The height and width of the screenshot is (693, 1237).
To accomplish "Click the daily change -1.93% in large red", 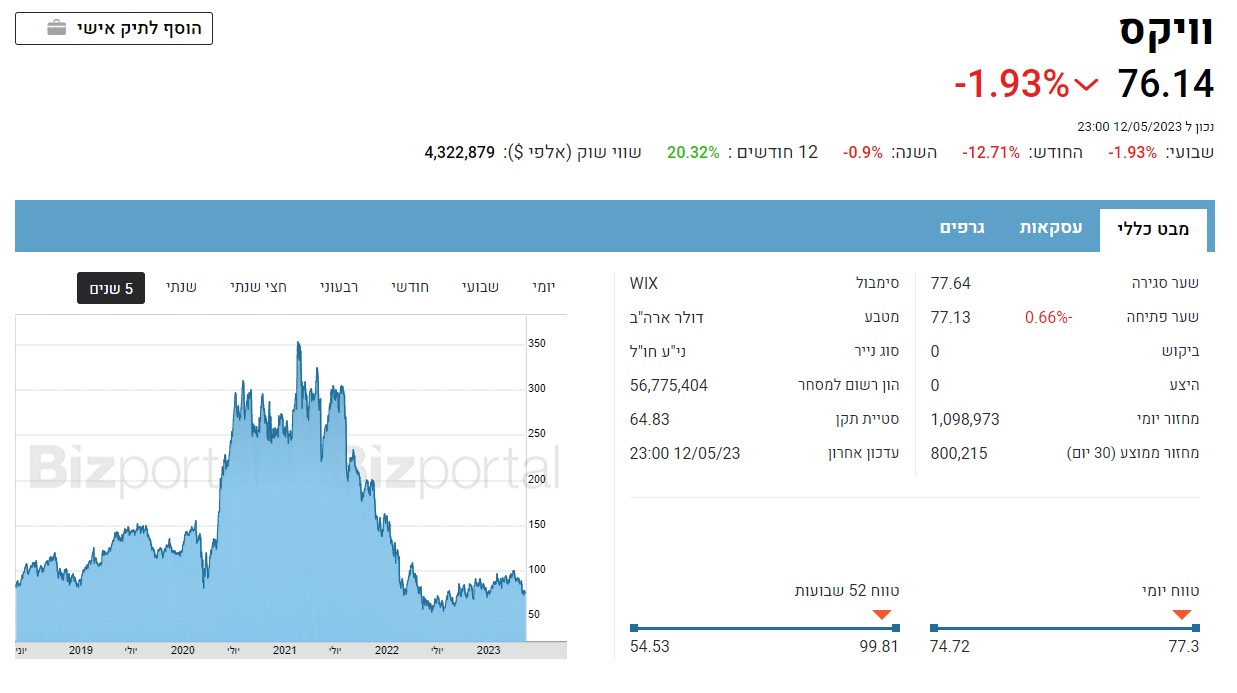I will [x=1011, y=84].
